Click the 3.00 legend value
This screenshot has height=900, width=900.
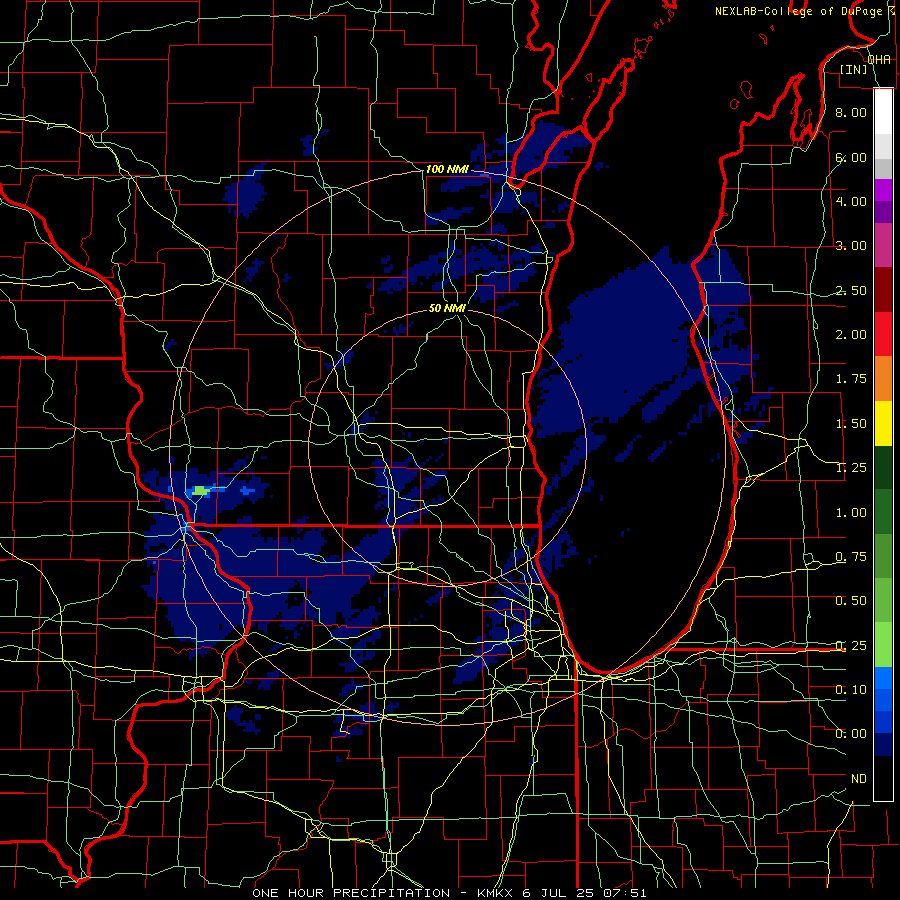click(851, 246)
